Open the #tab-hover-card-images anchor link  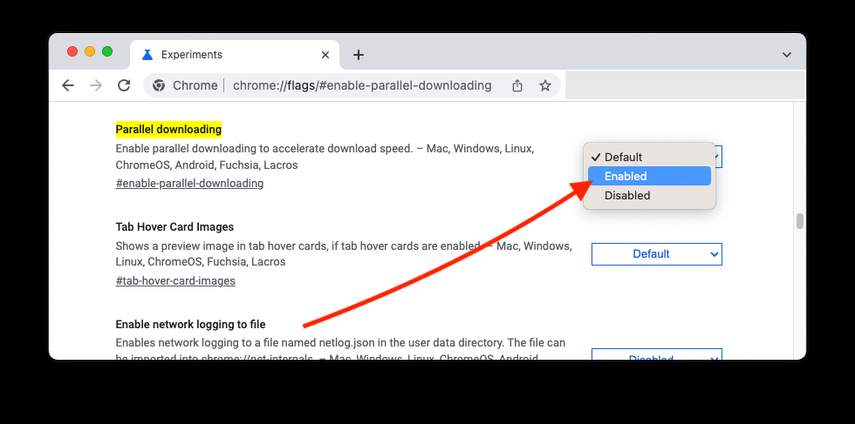(x=175, y=281)
